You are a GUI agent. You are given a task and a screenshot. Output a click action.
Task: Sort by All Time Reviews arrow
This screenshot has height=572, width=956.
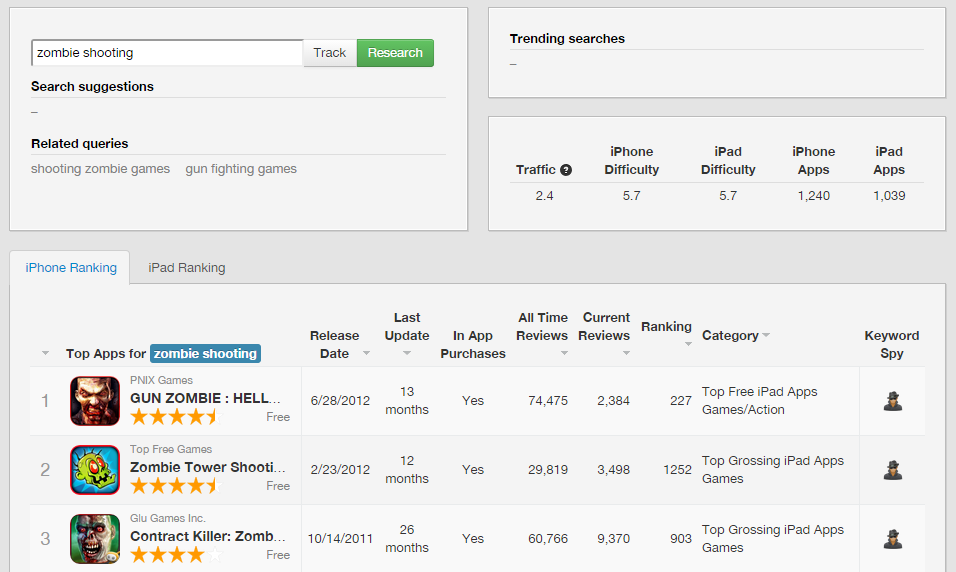coord(565,354)
